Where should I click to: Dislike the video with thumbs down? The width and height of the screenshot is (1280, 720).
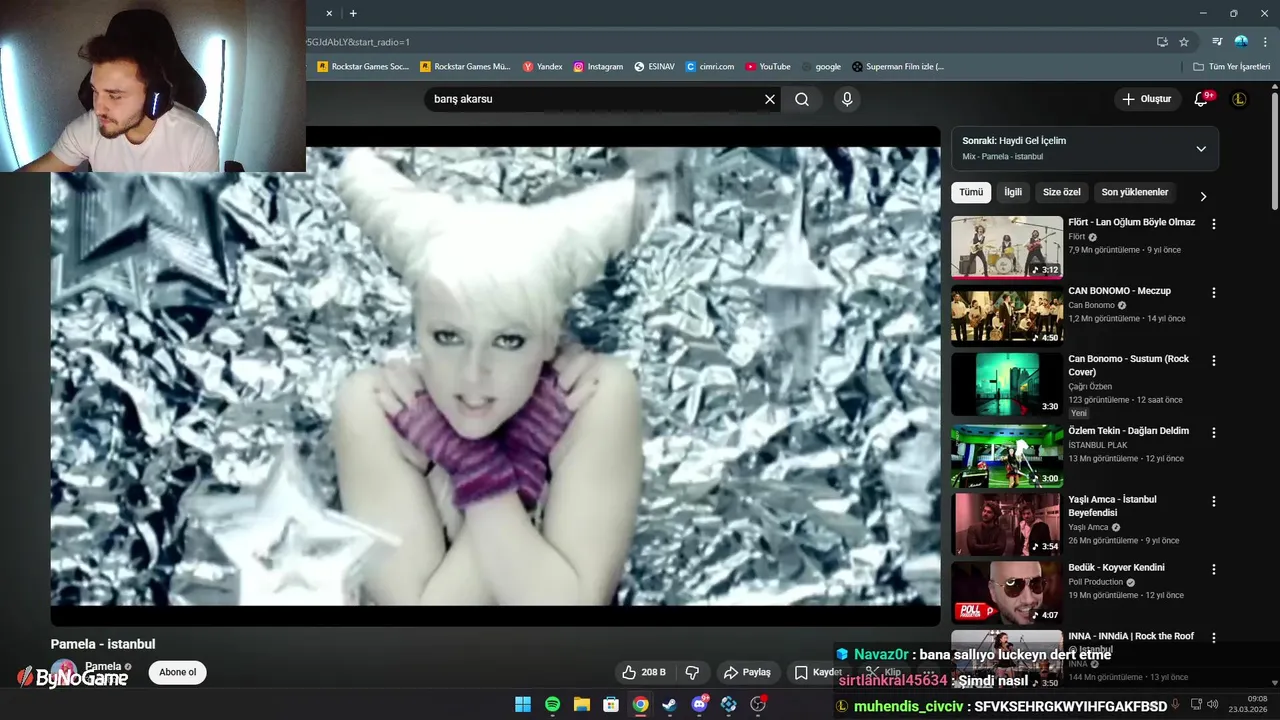coord(692,672)
